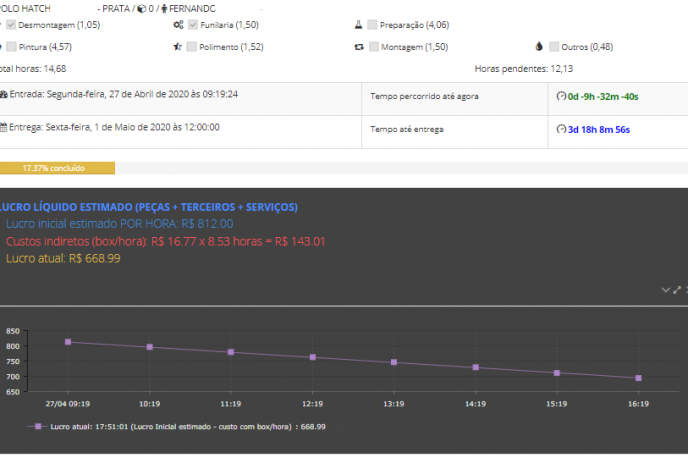
Task: Click the Funilaria gears icon
Action: [x=177, y=24]
